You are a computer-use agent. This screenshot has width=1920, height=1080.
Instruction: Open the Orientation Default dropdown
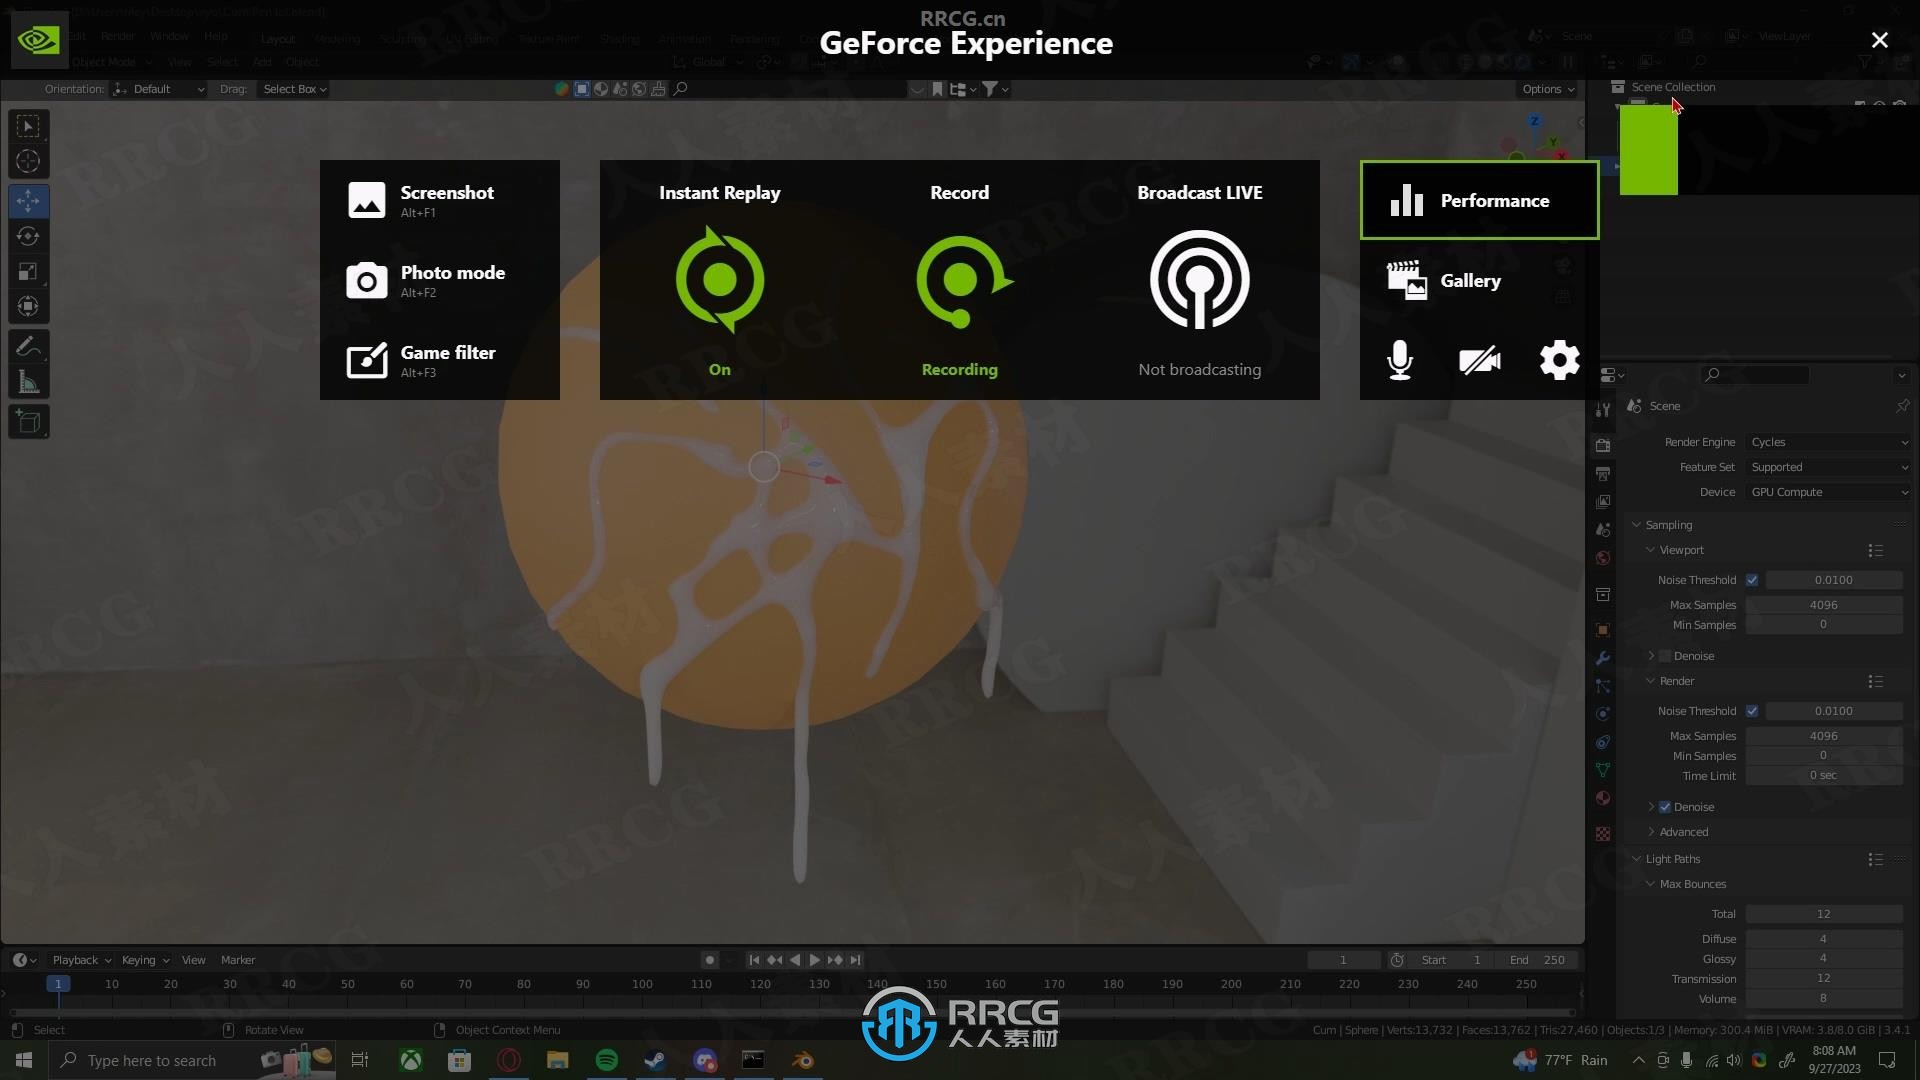tap(159, 89)
